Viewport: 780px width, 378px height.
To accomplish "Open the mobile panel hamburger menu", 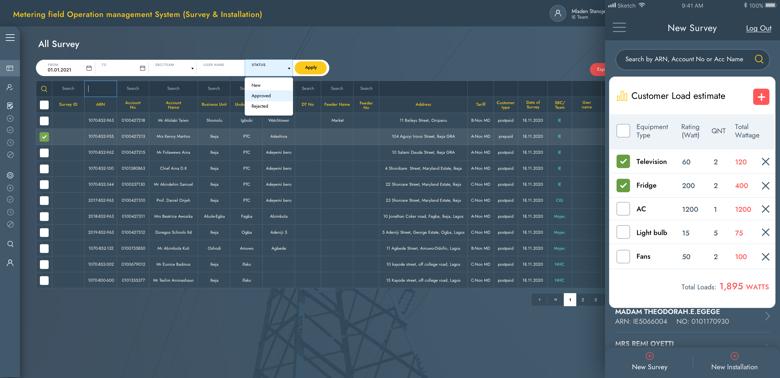I will click(619, 27).
